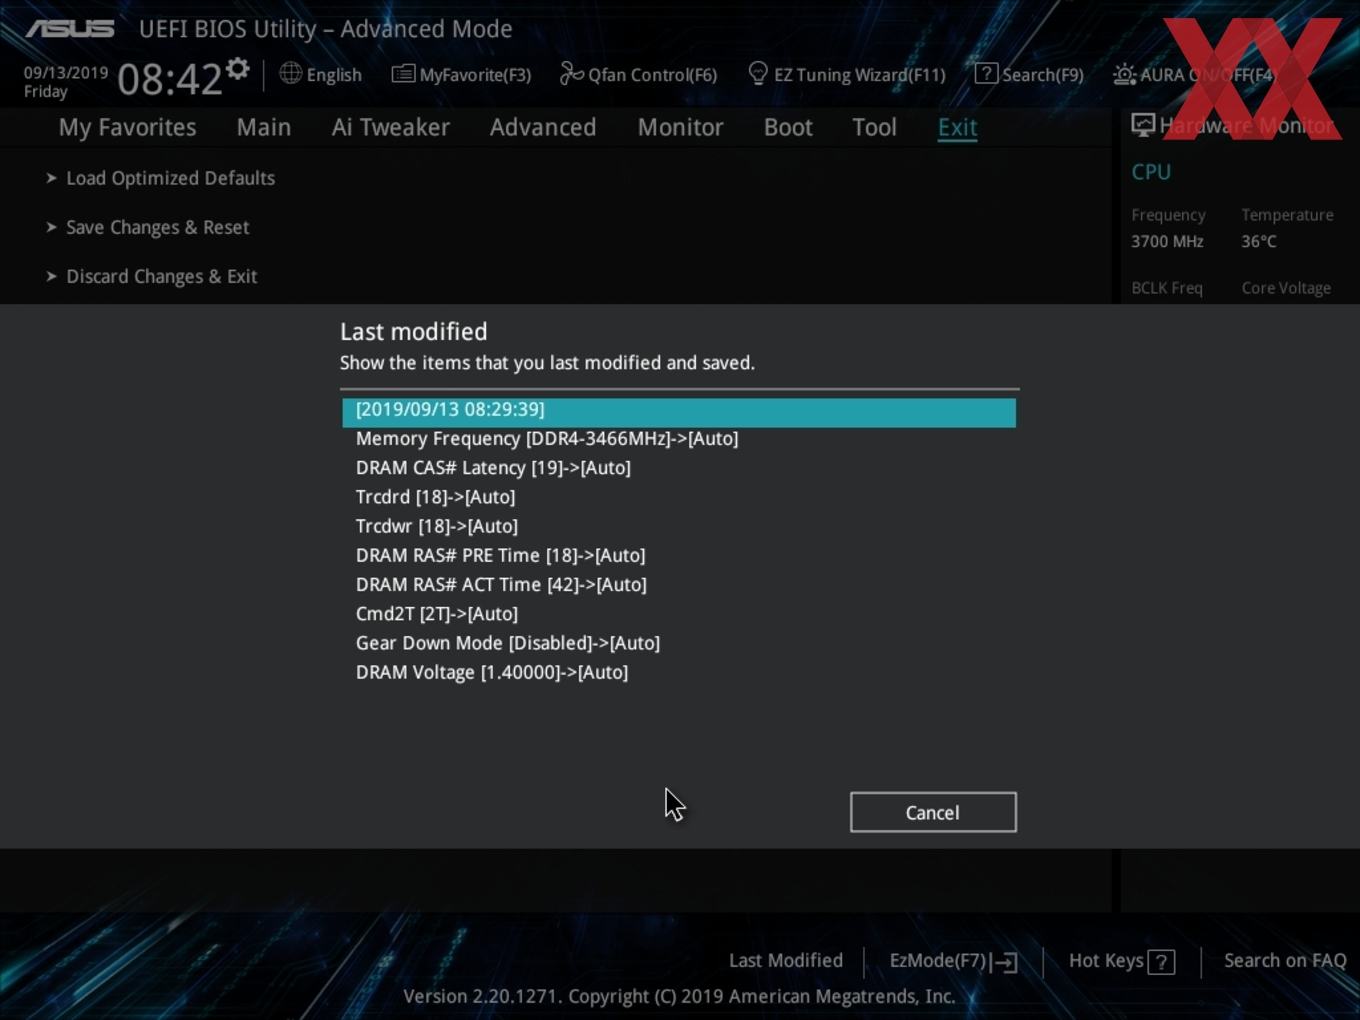Click the settings gear next to the clock
Viewport: 1360px width, 1020px height.
click(x=237, y=69)
